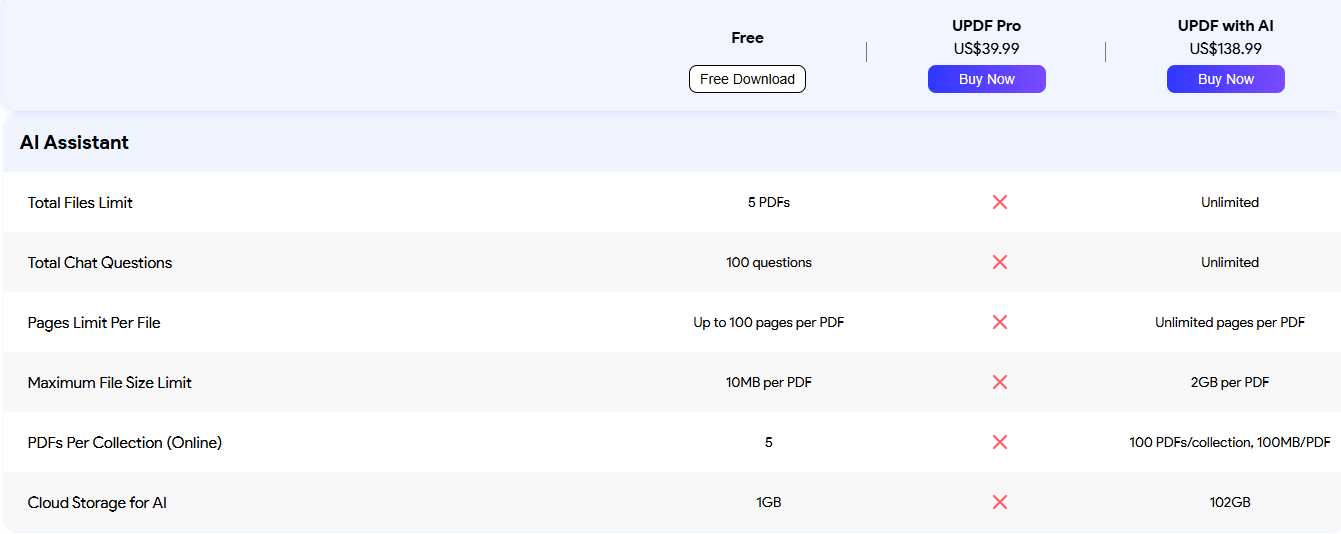This screenshot has height=534, width=1341.
Task: Click the 10MB per PDF cell
Action: pos(769,382)
